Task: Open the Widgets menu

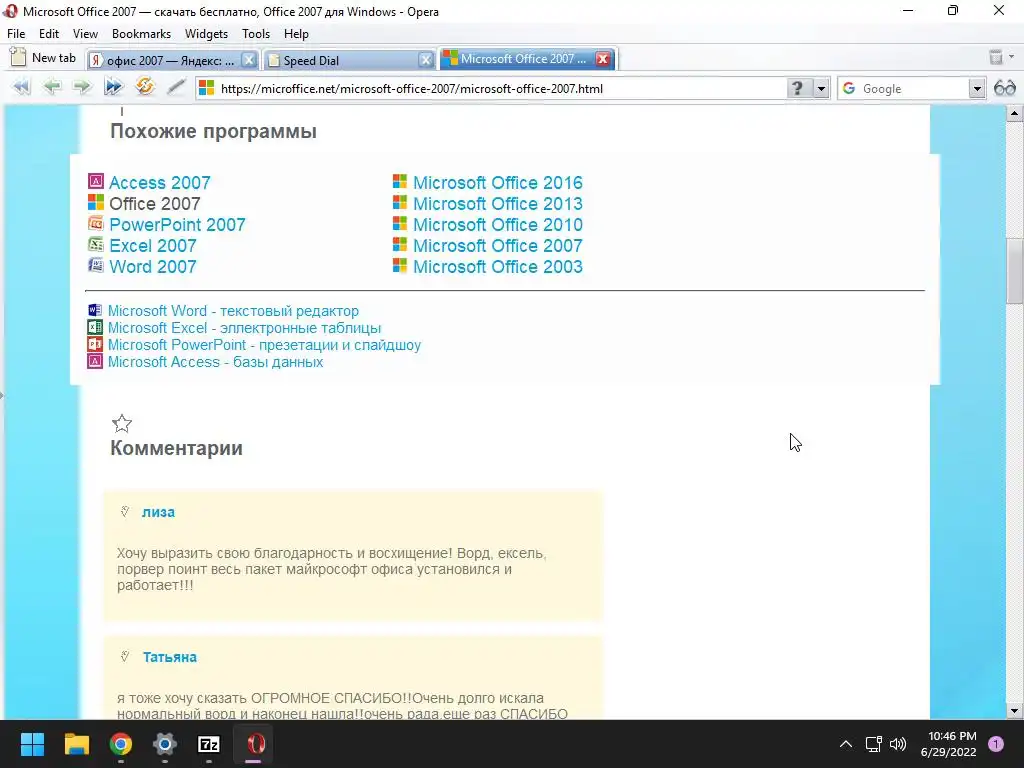Action: click(x=206, y=34)
